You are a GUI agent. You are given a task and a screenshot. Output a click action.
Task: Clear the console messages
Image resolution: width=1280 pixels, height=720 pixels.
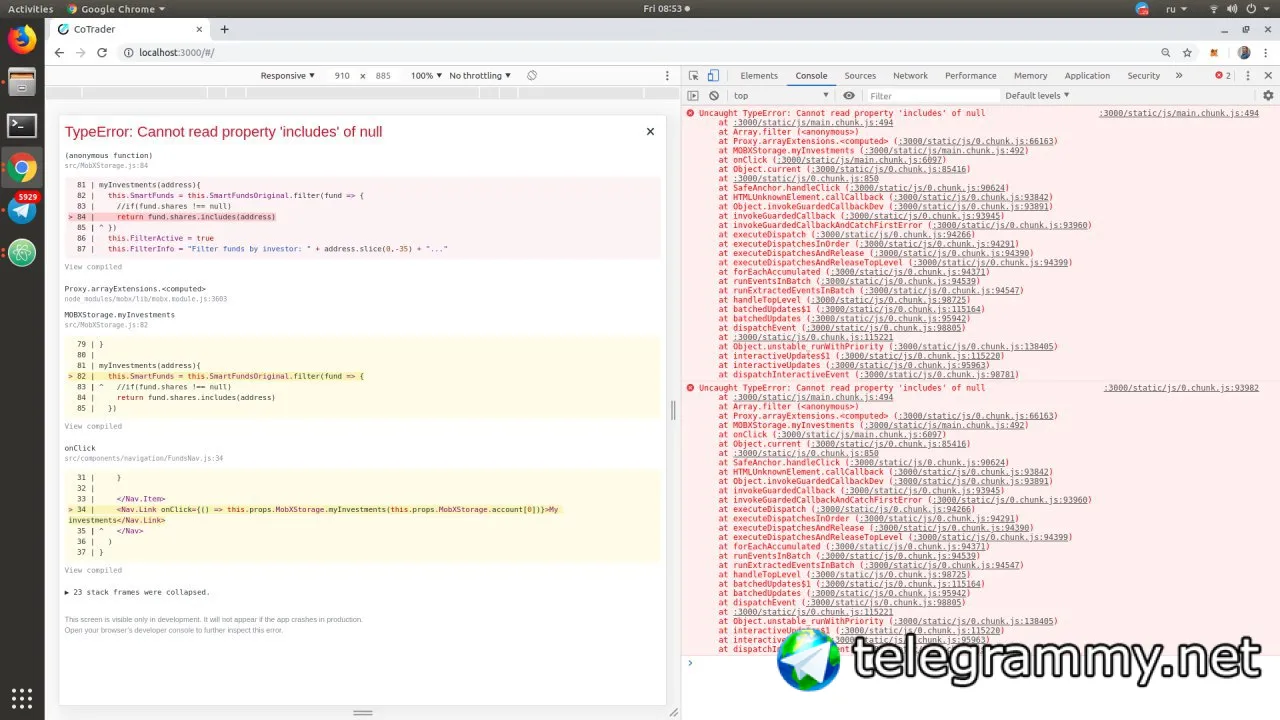714,96
